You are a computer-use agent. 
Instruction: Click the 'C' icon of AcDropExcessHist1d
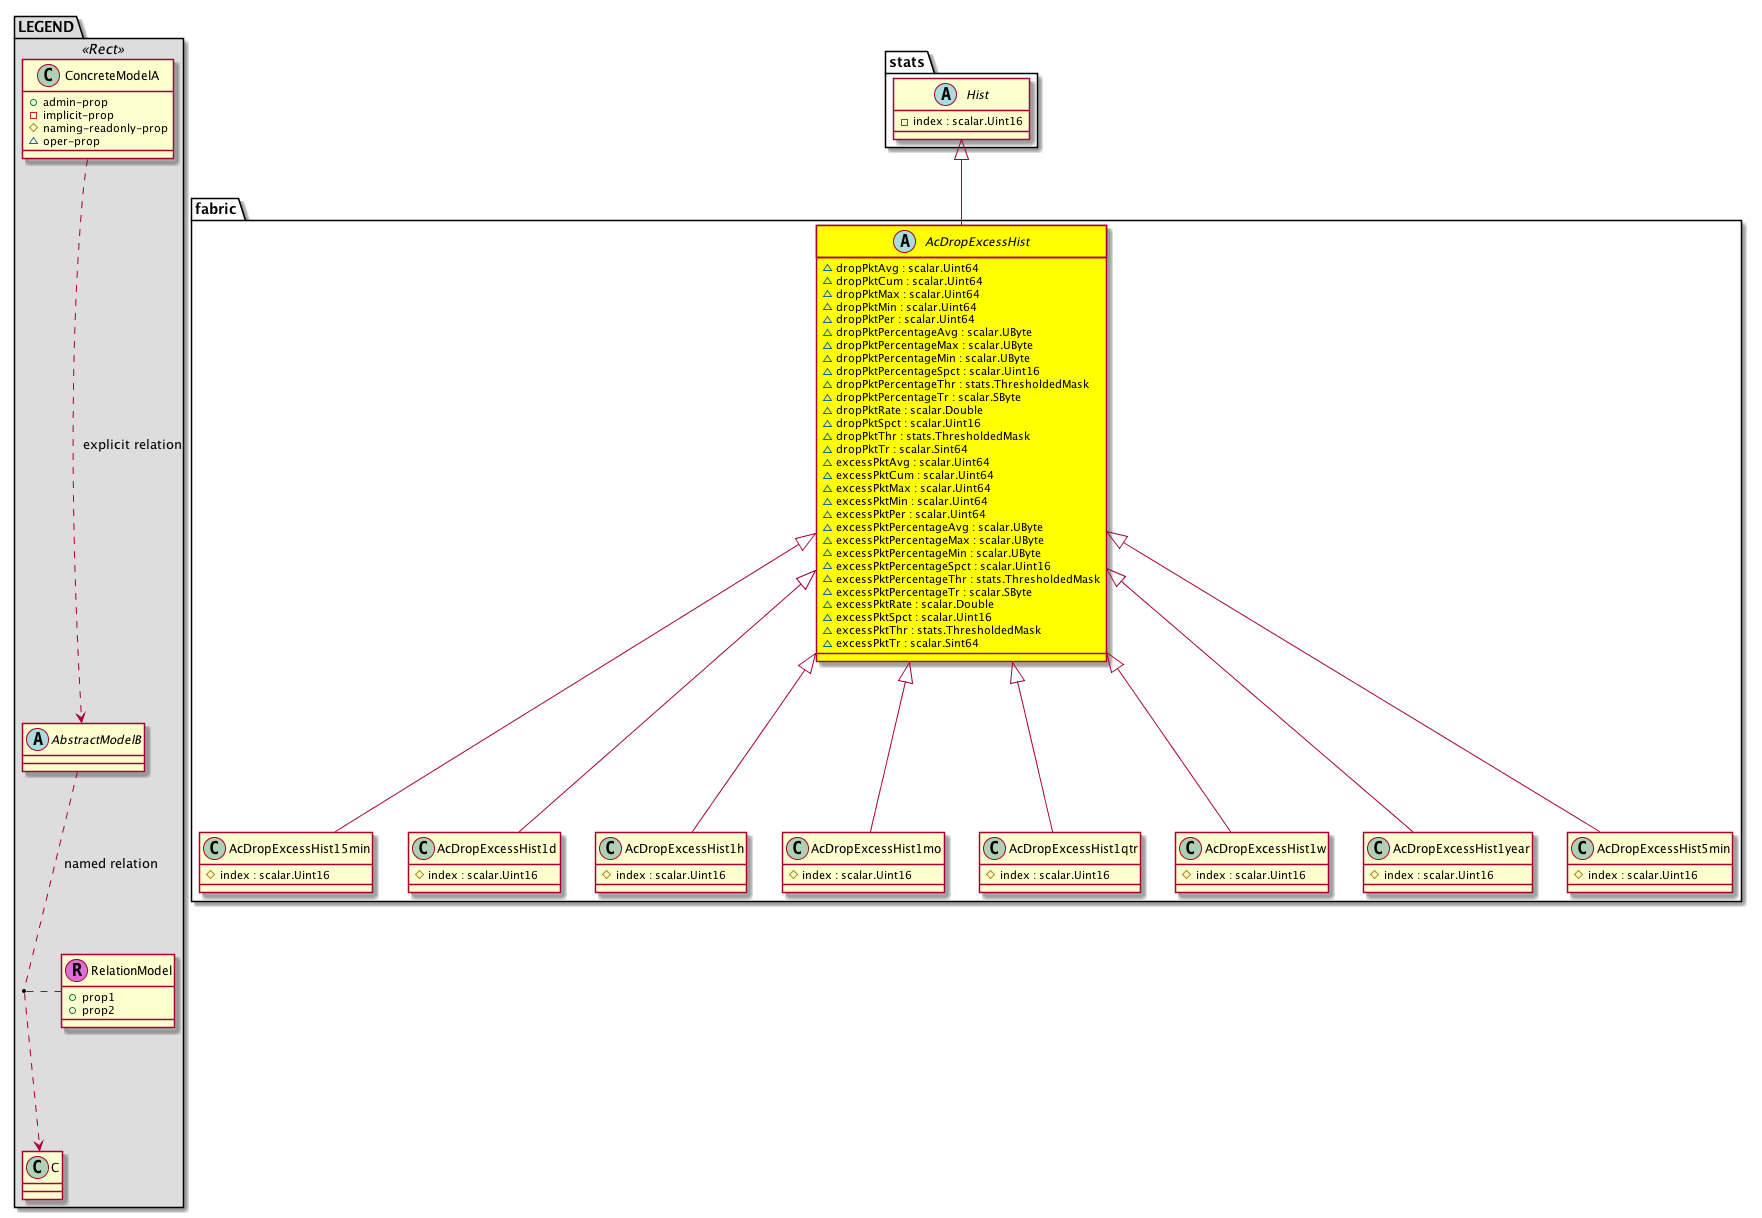point(422,849)
